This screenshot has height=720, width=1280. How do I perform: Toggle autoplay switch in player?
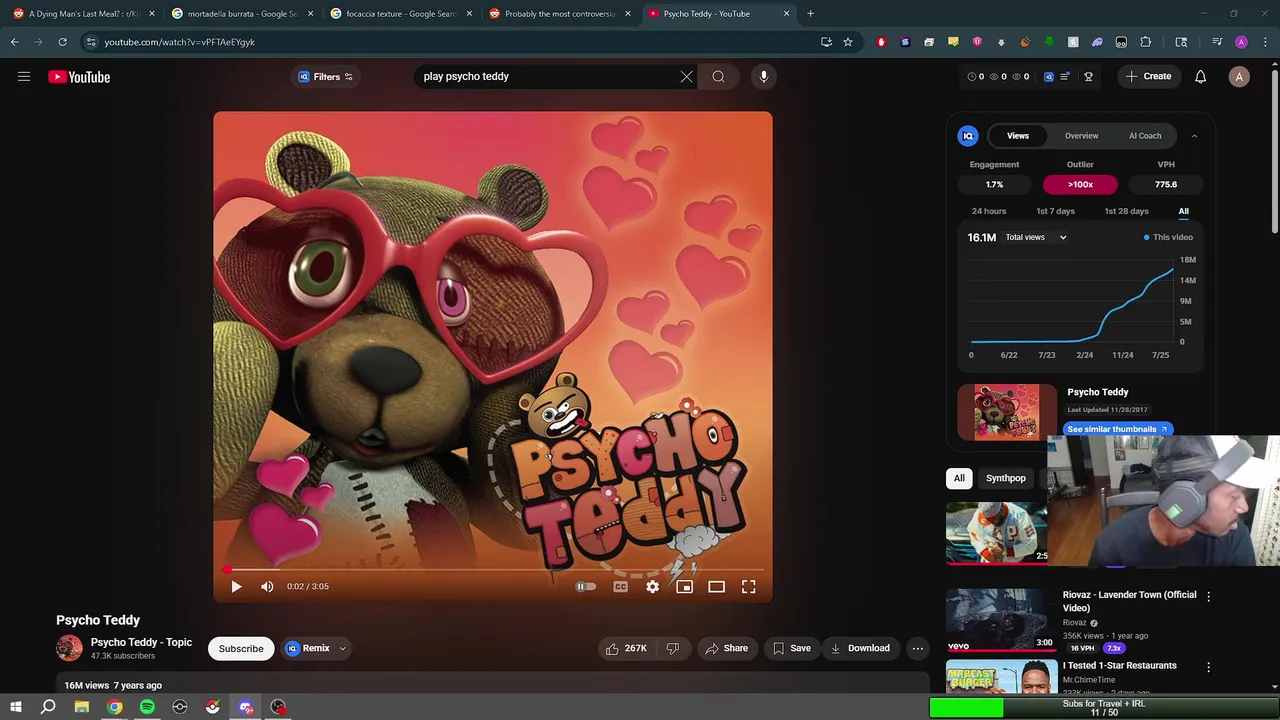pos(585,587)
